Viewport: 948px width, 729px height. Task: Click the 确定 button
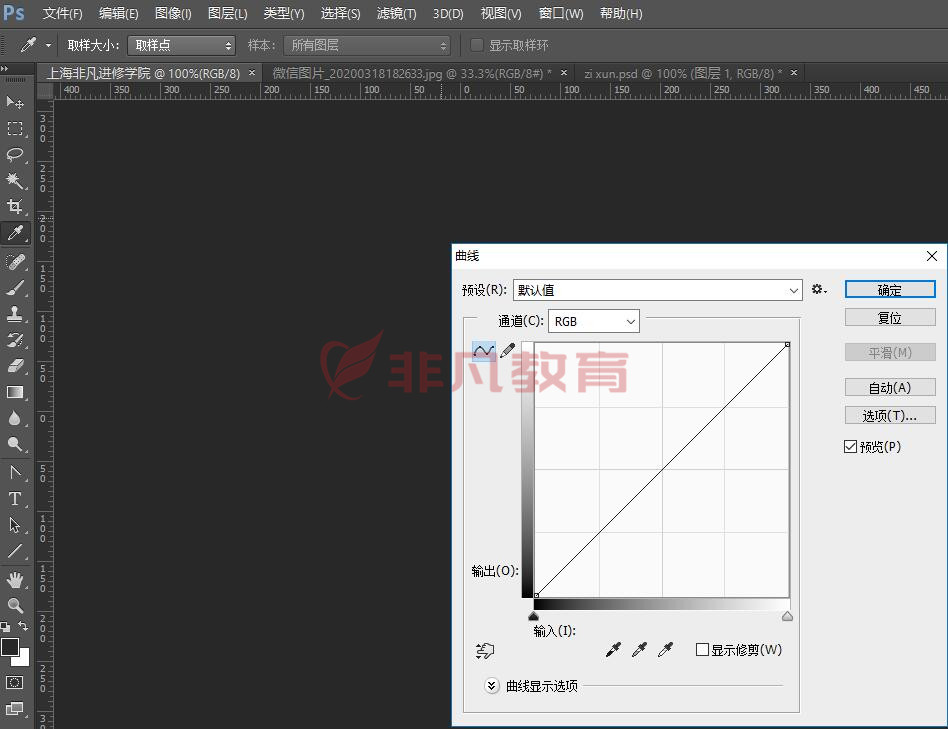tap(890, 290)
